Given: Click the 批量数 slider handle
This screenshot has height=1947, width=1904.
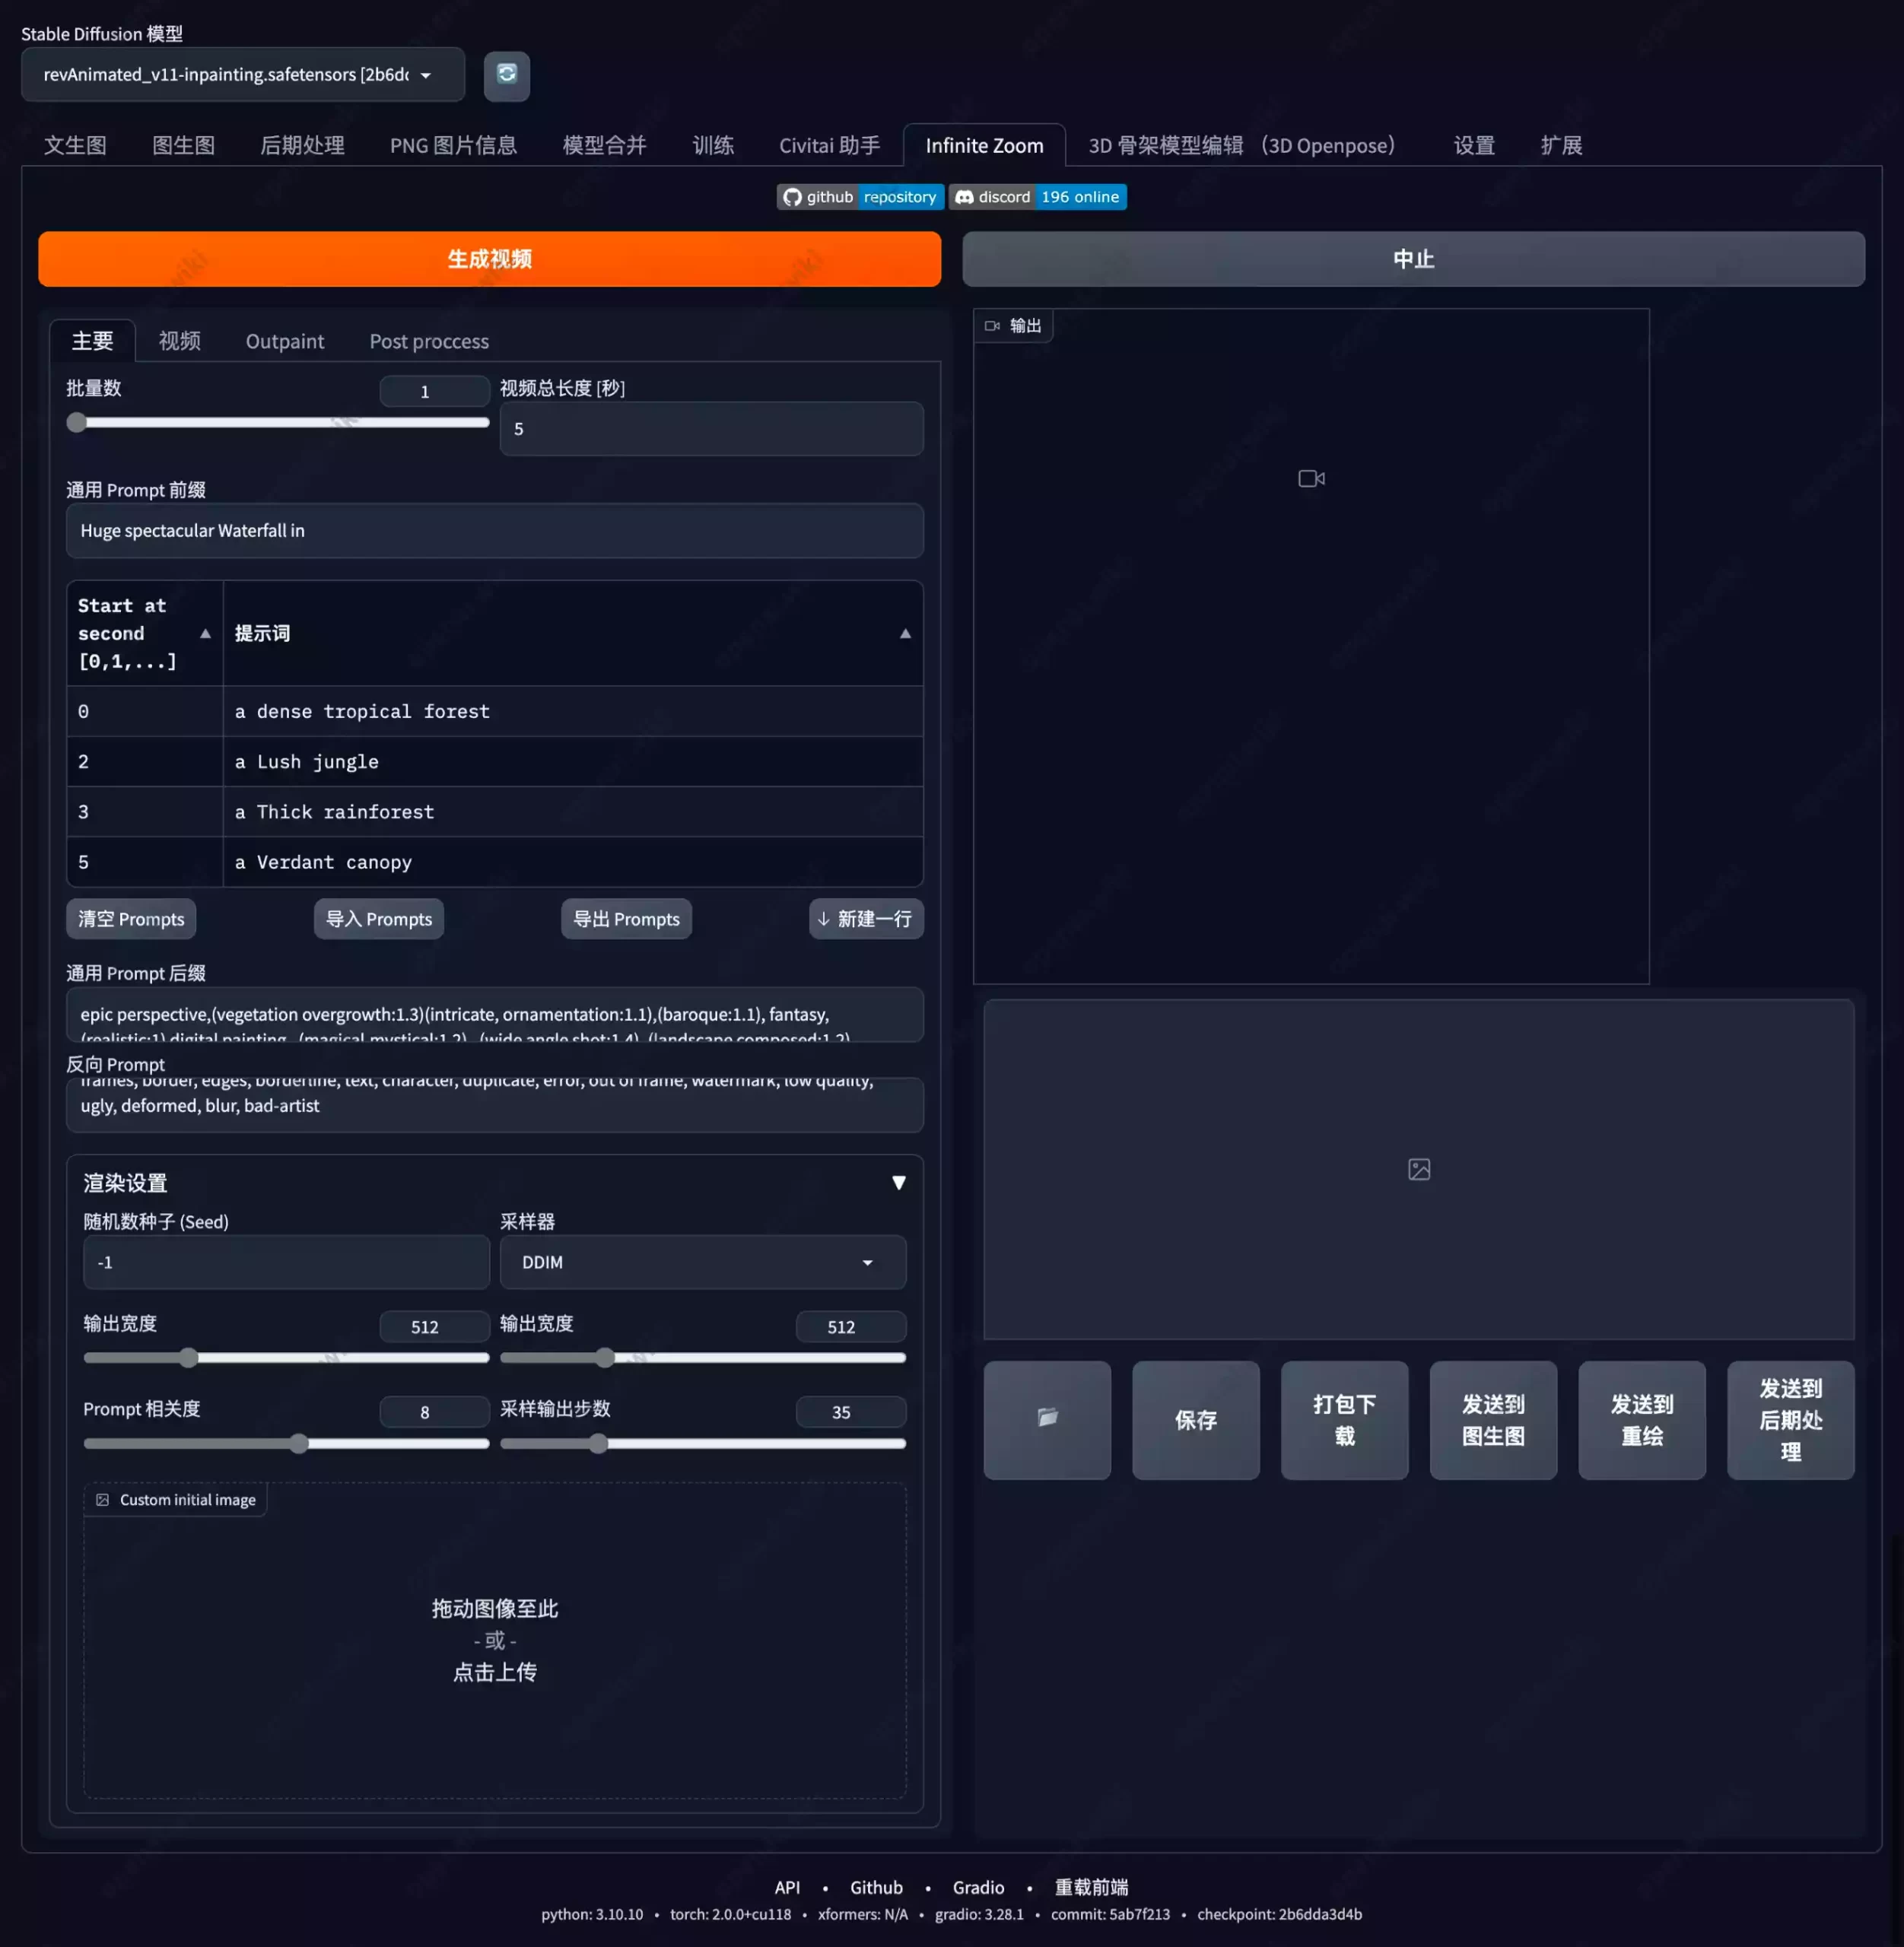Looking at the screenshot, I should [76, 422].
